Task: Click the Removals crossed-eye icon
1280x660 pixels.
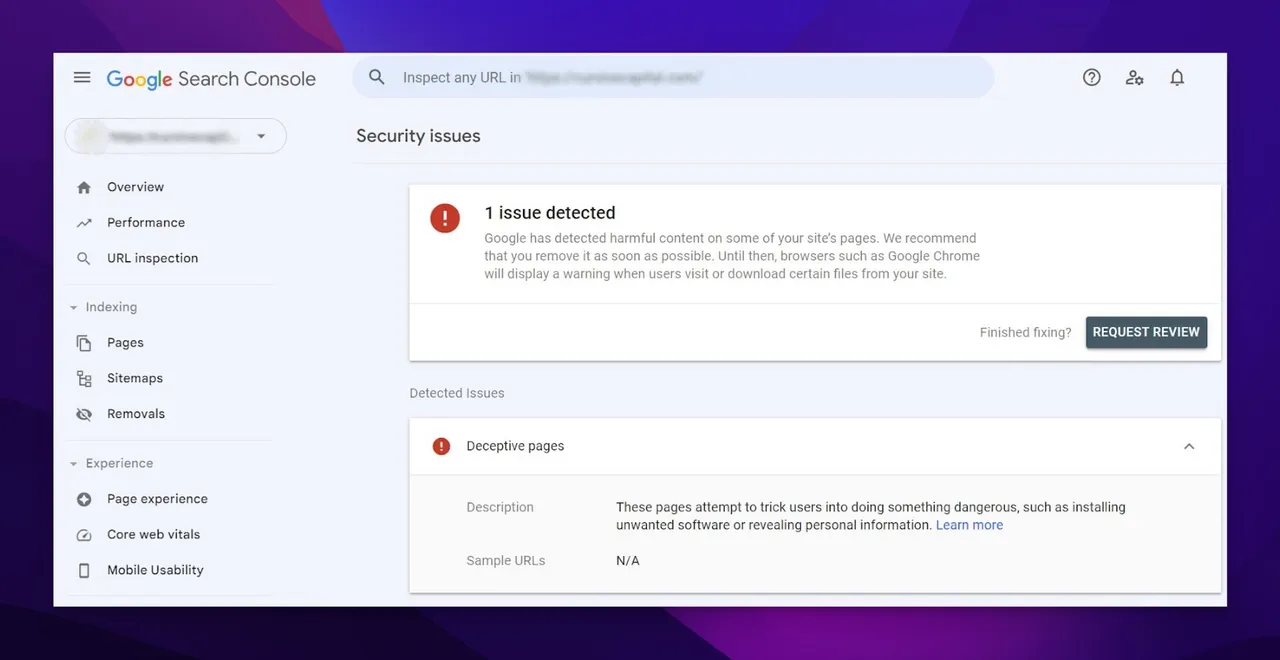Action: pyautogui.click(x=84, y=414)
